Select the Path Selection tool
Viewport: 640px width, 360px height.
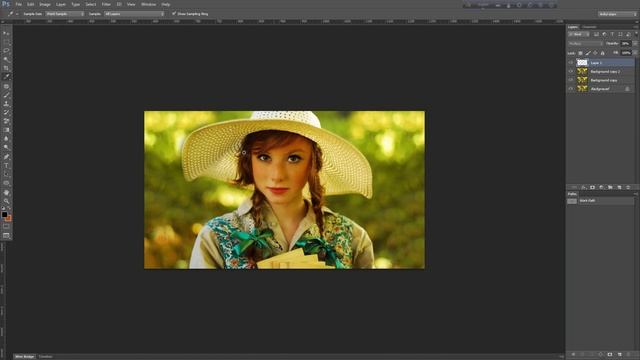point(6,174)
